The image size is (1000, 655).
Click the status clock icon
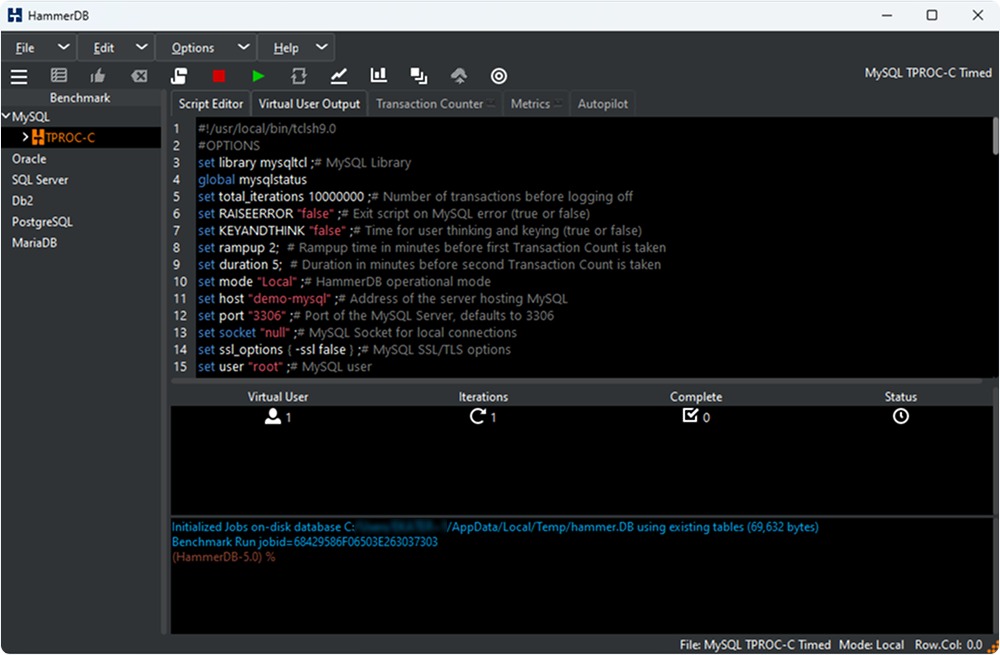901,416
